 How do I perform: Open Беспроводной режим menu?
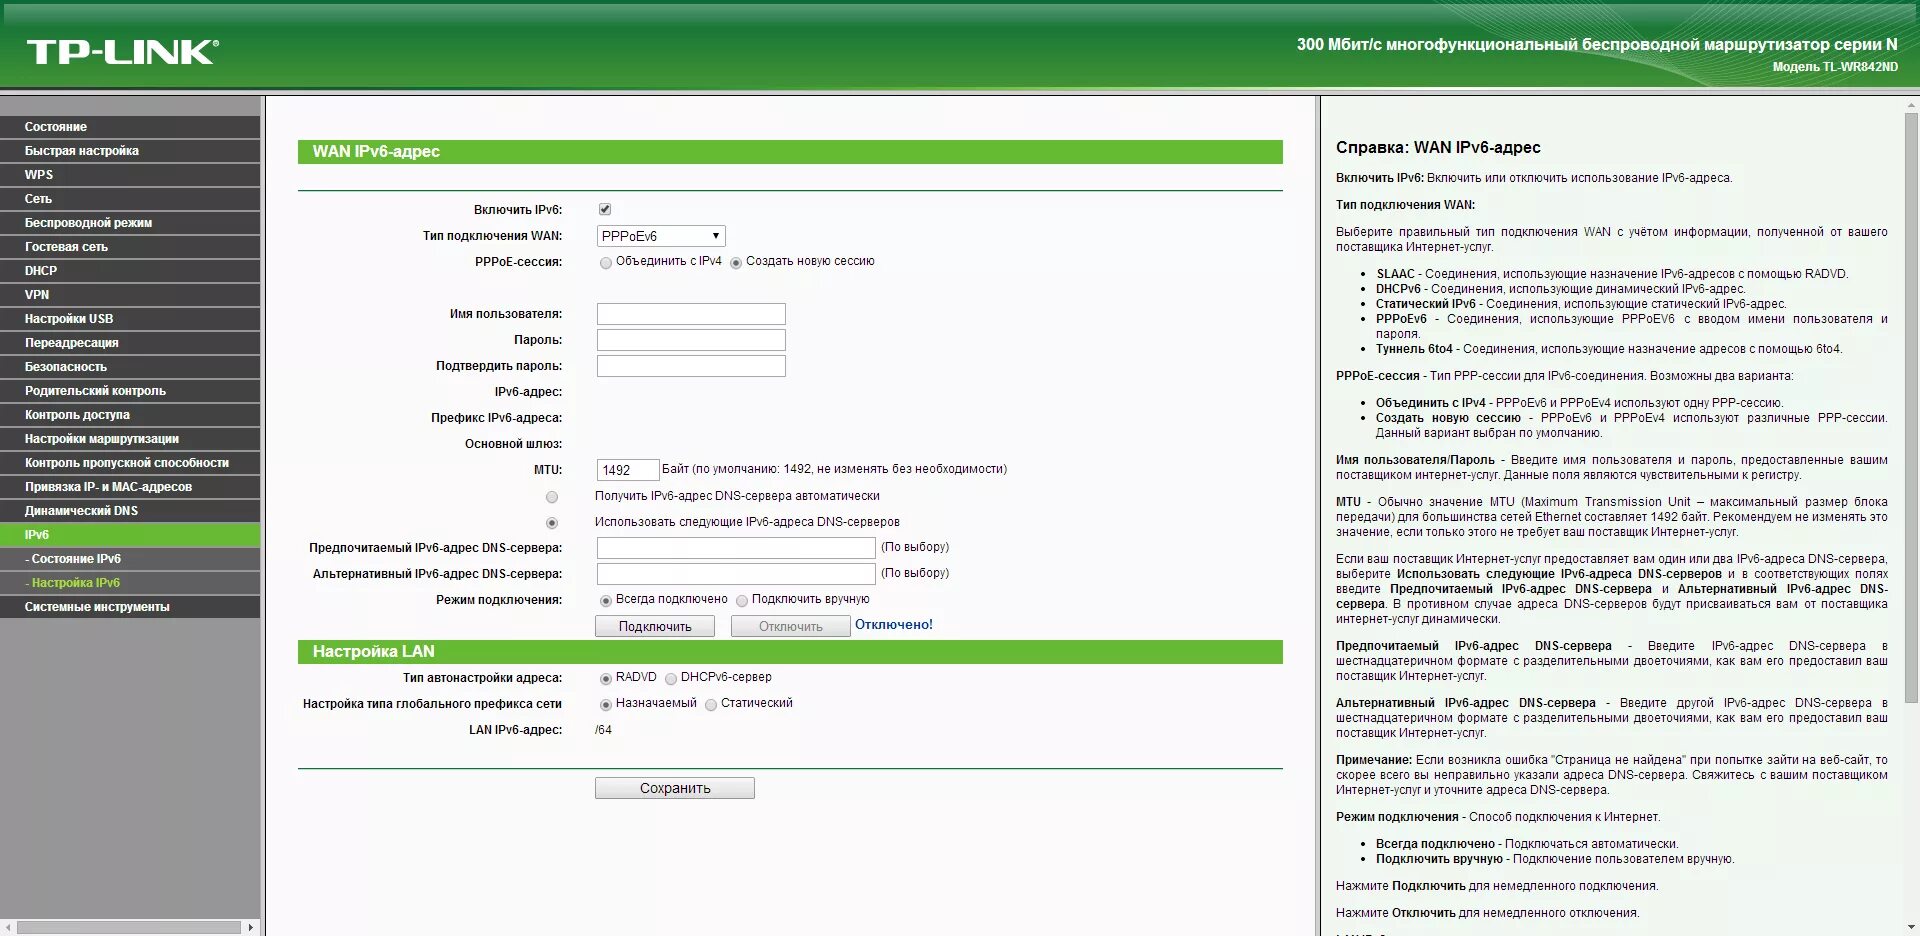pos(130,223)
